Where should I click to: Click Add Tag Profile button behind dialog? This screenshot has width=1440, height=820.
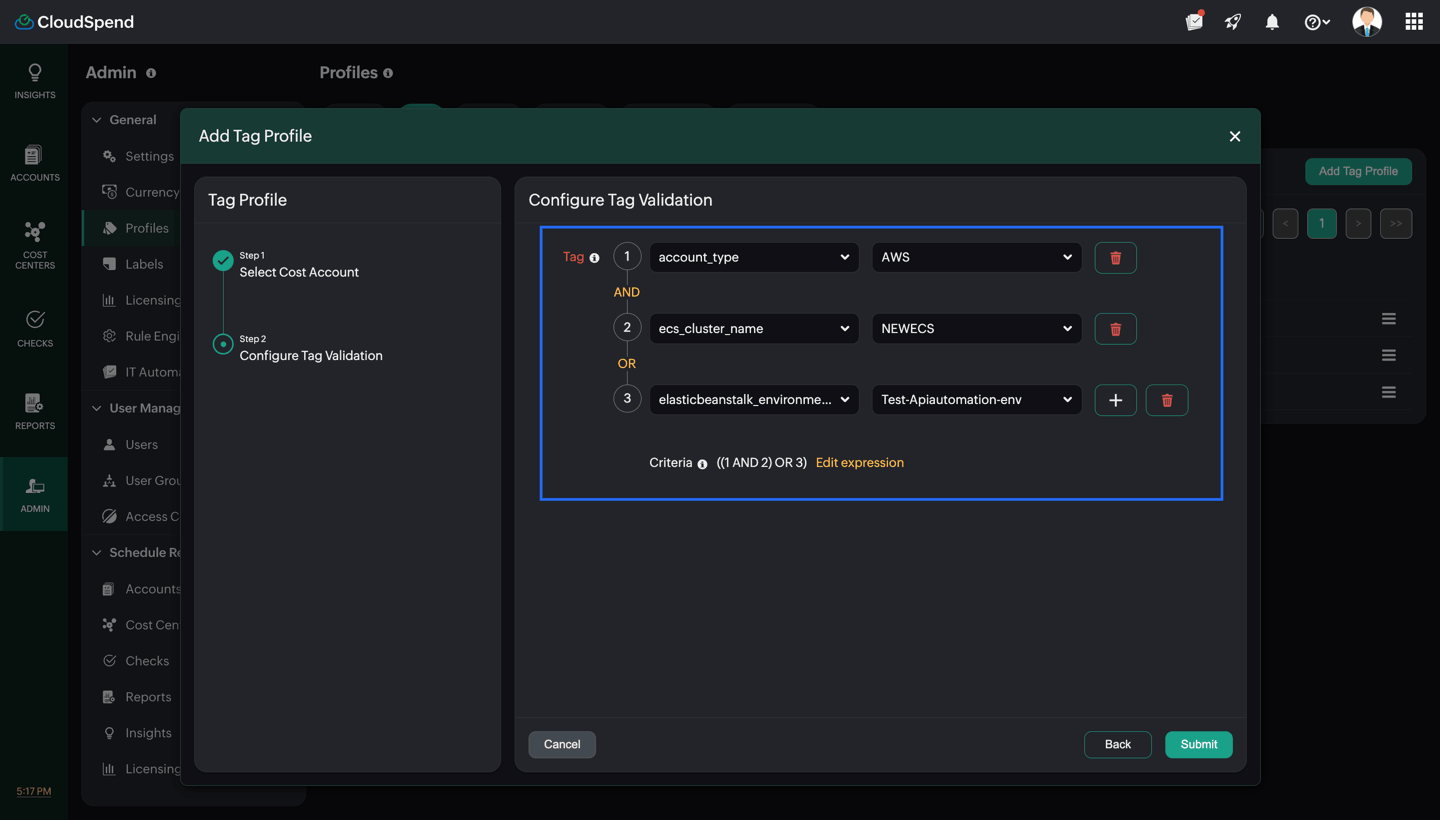click(1358, 171)
